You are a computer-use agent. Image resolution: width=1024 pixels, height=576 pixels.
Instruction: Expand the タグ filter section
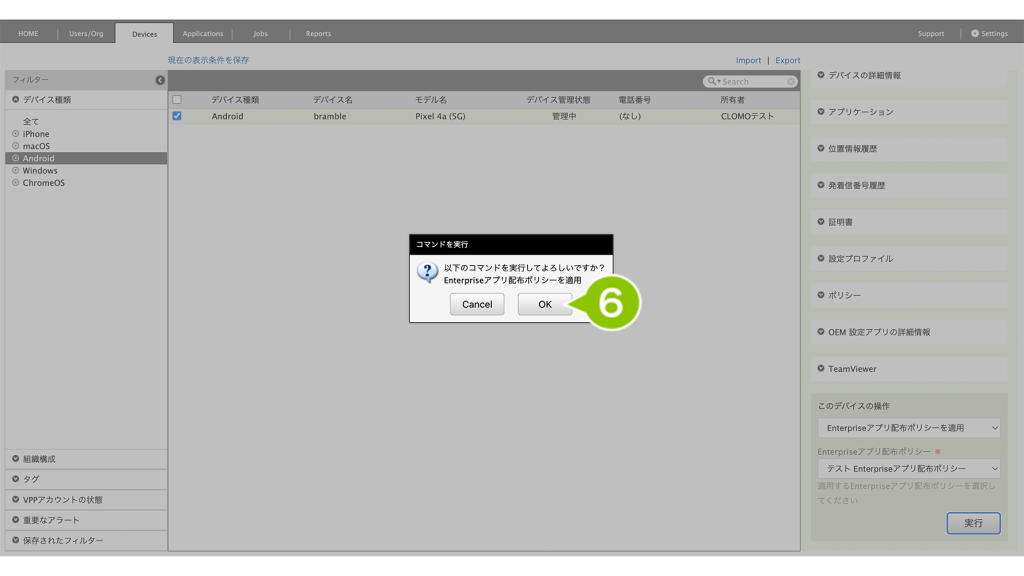point(86,479)
